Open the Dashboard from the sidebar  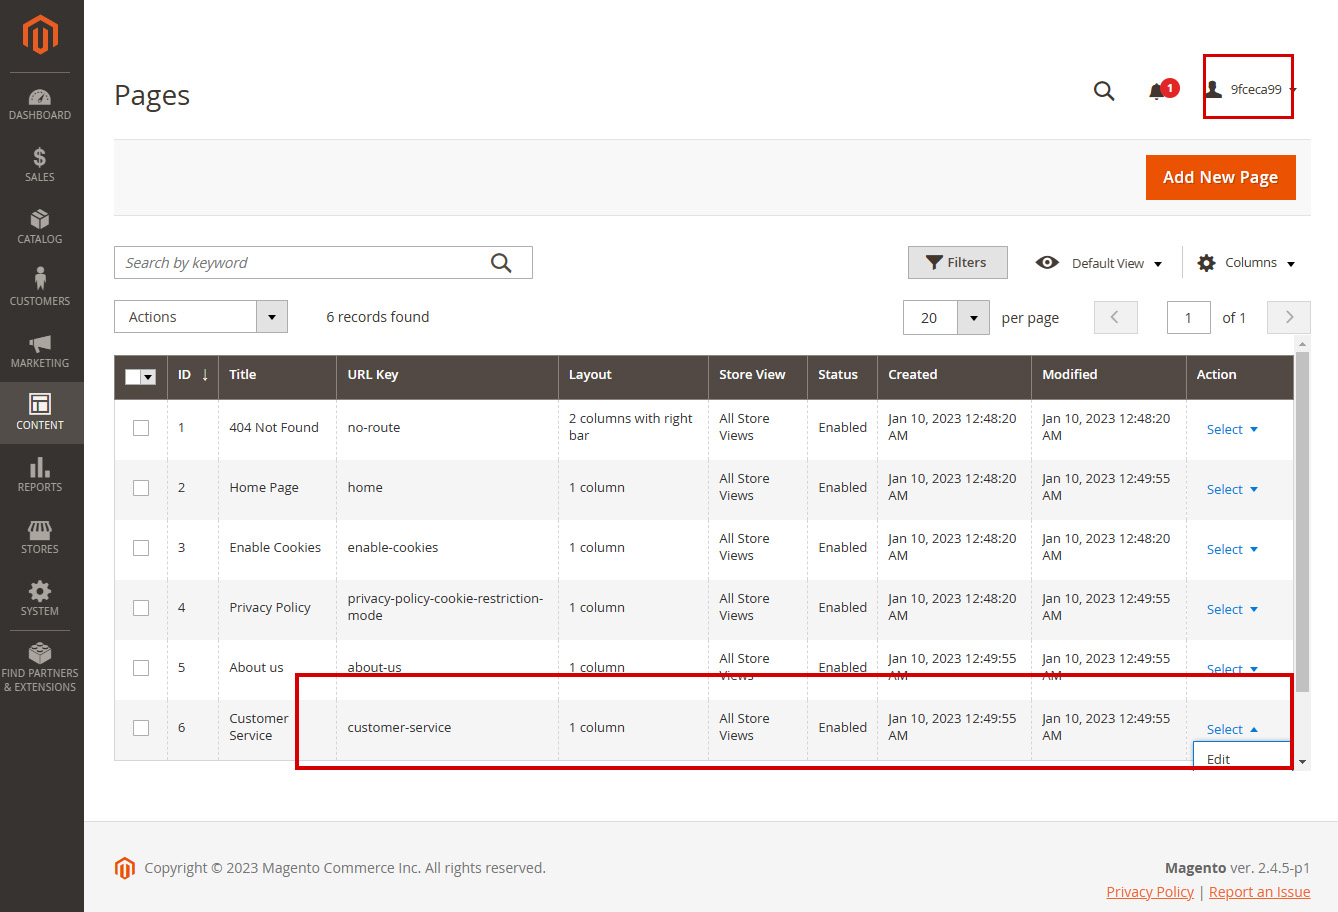coord(40,103)
